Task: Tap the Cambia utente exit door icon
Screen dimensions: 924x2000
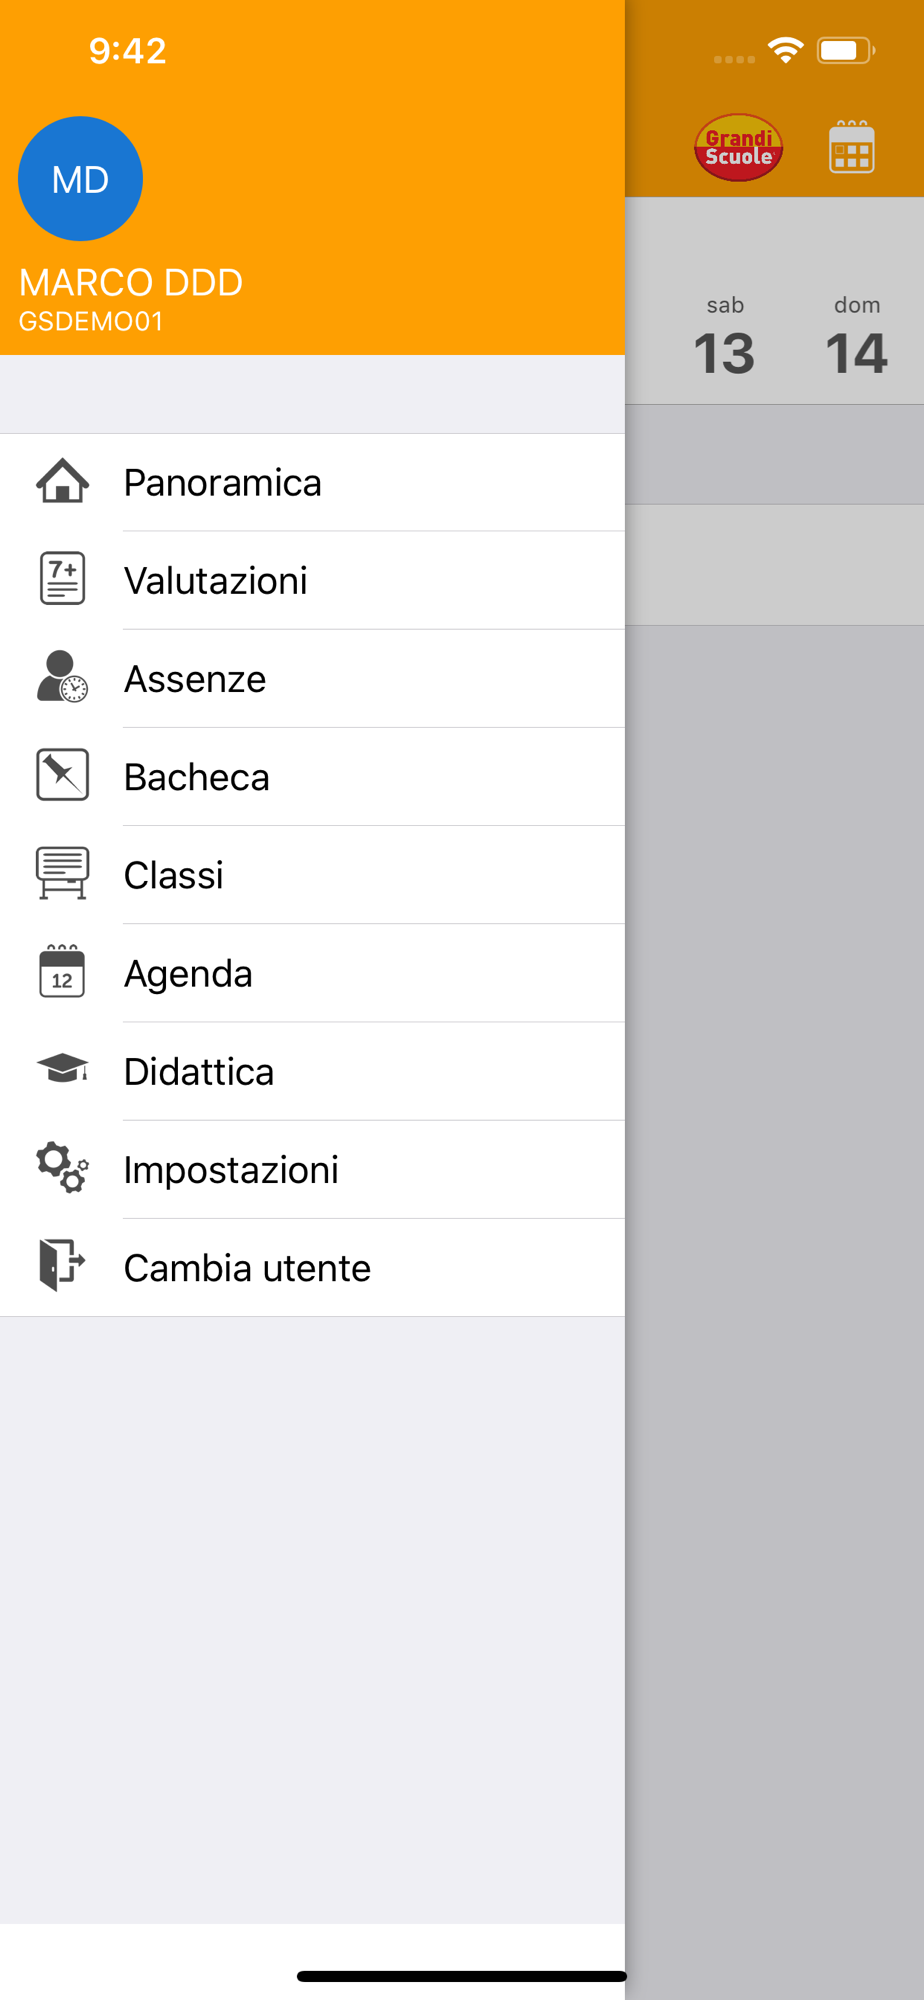Action: [x=62, y=1265]
